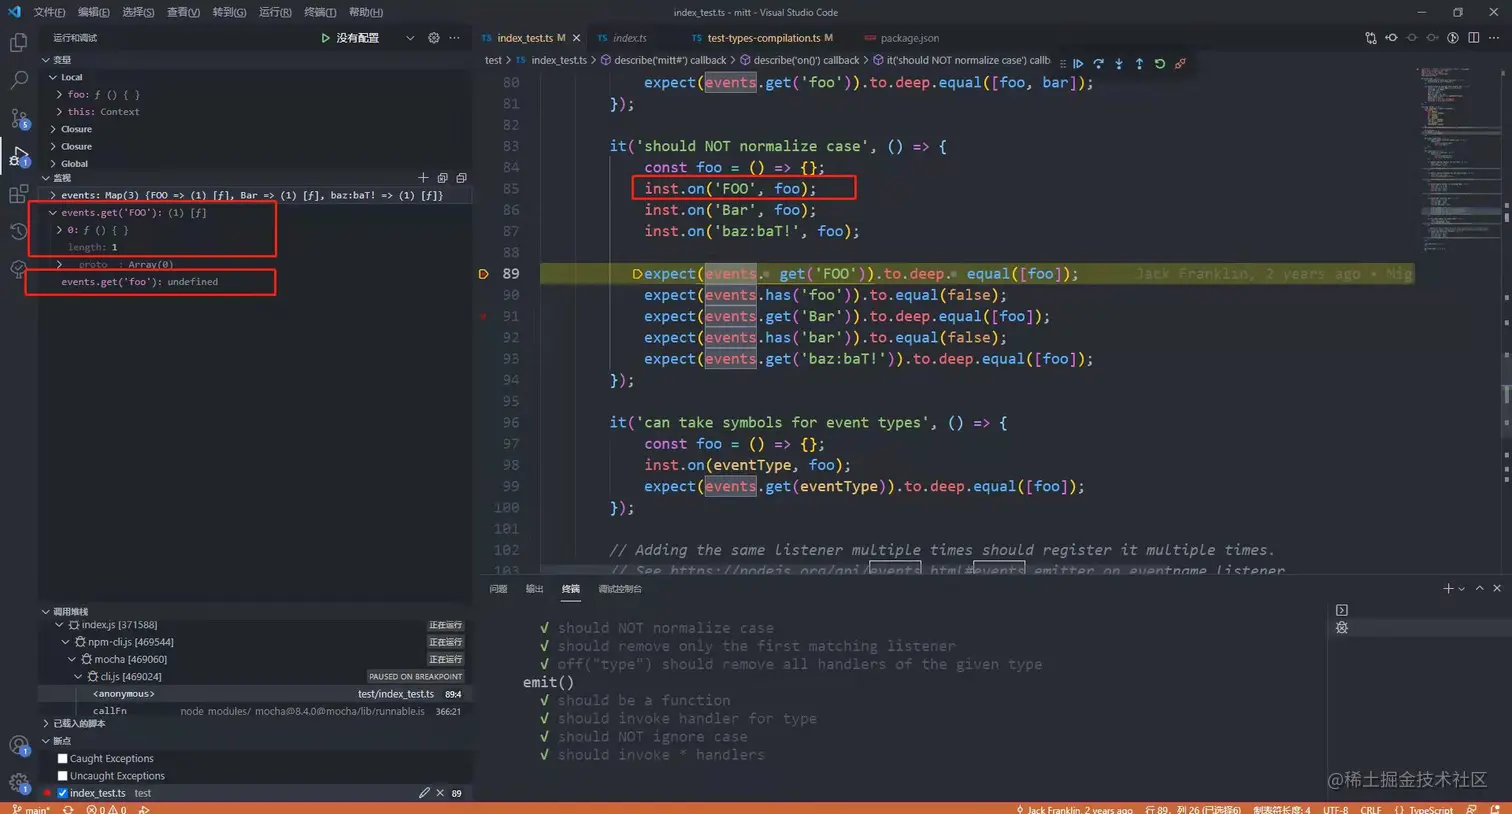
Task: Open the Manage gear in the activity bar
Action: click(18, 783)
